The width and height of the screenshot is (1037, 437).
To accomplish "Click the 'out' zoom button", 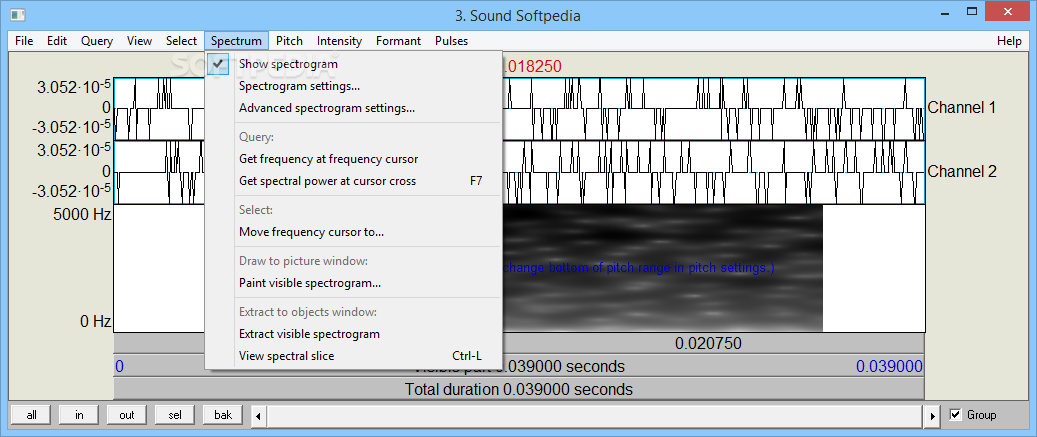I will tap(127, 415).
